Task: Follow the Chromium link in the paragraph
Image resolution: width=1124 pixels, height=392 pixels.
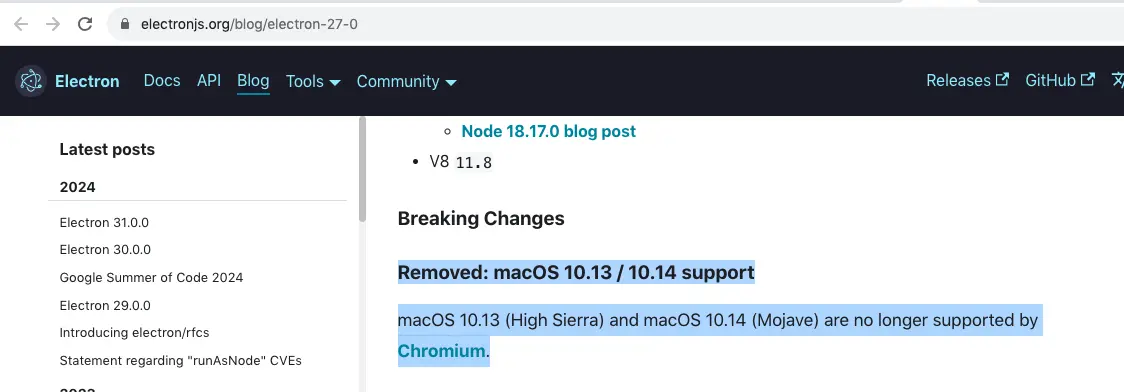Action: point(442,351)
